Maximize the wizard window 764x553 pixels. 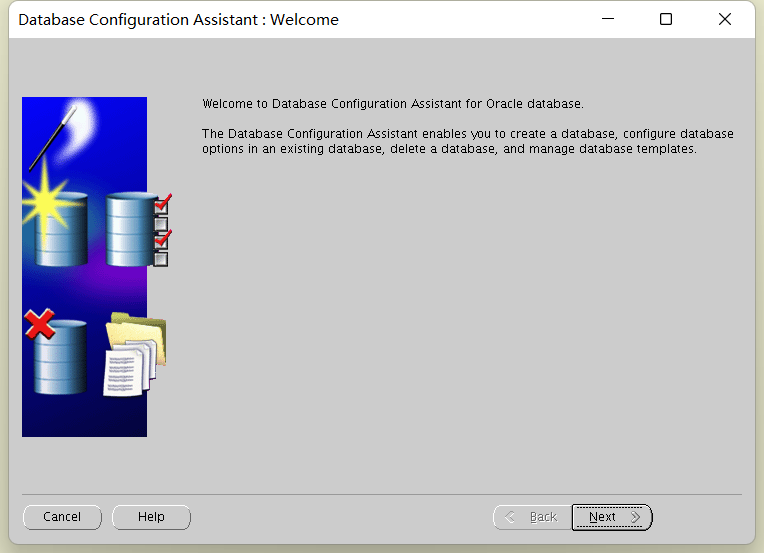[666, 19]
